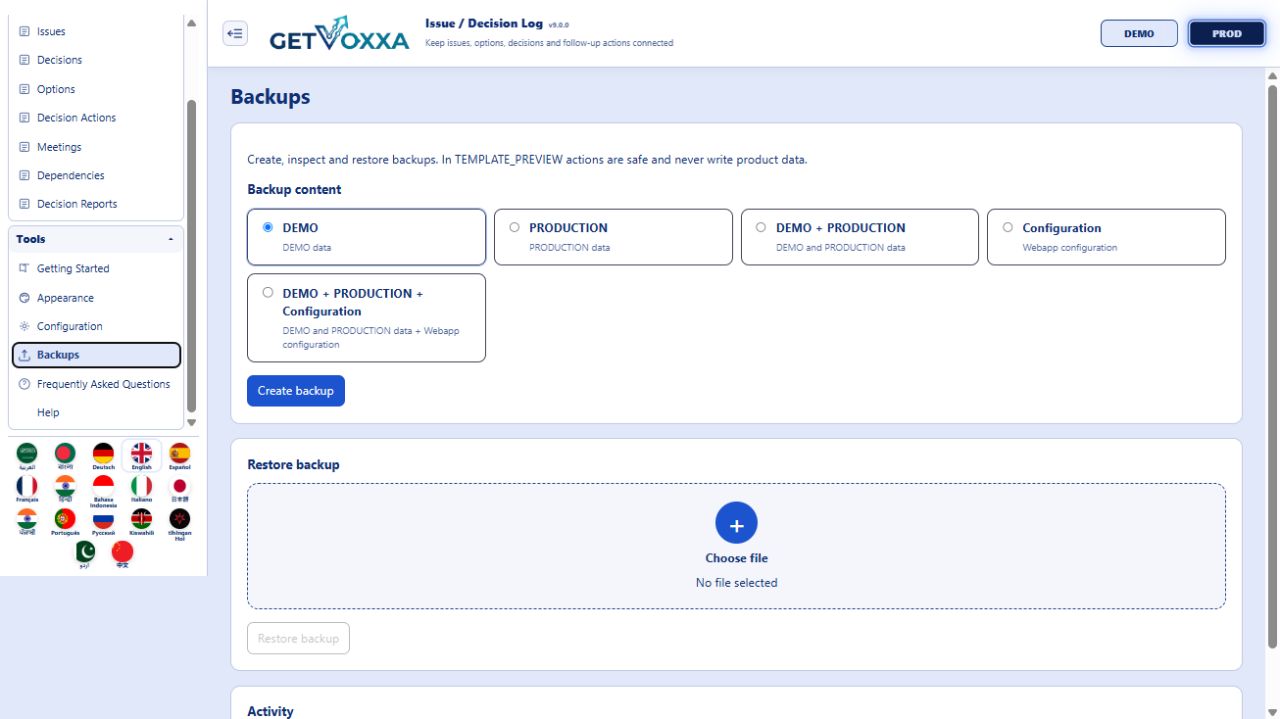
Task: Switch language with the German flag
Action: 103,456
